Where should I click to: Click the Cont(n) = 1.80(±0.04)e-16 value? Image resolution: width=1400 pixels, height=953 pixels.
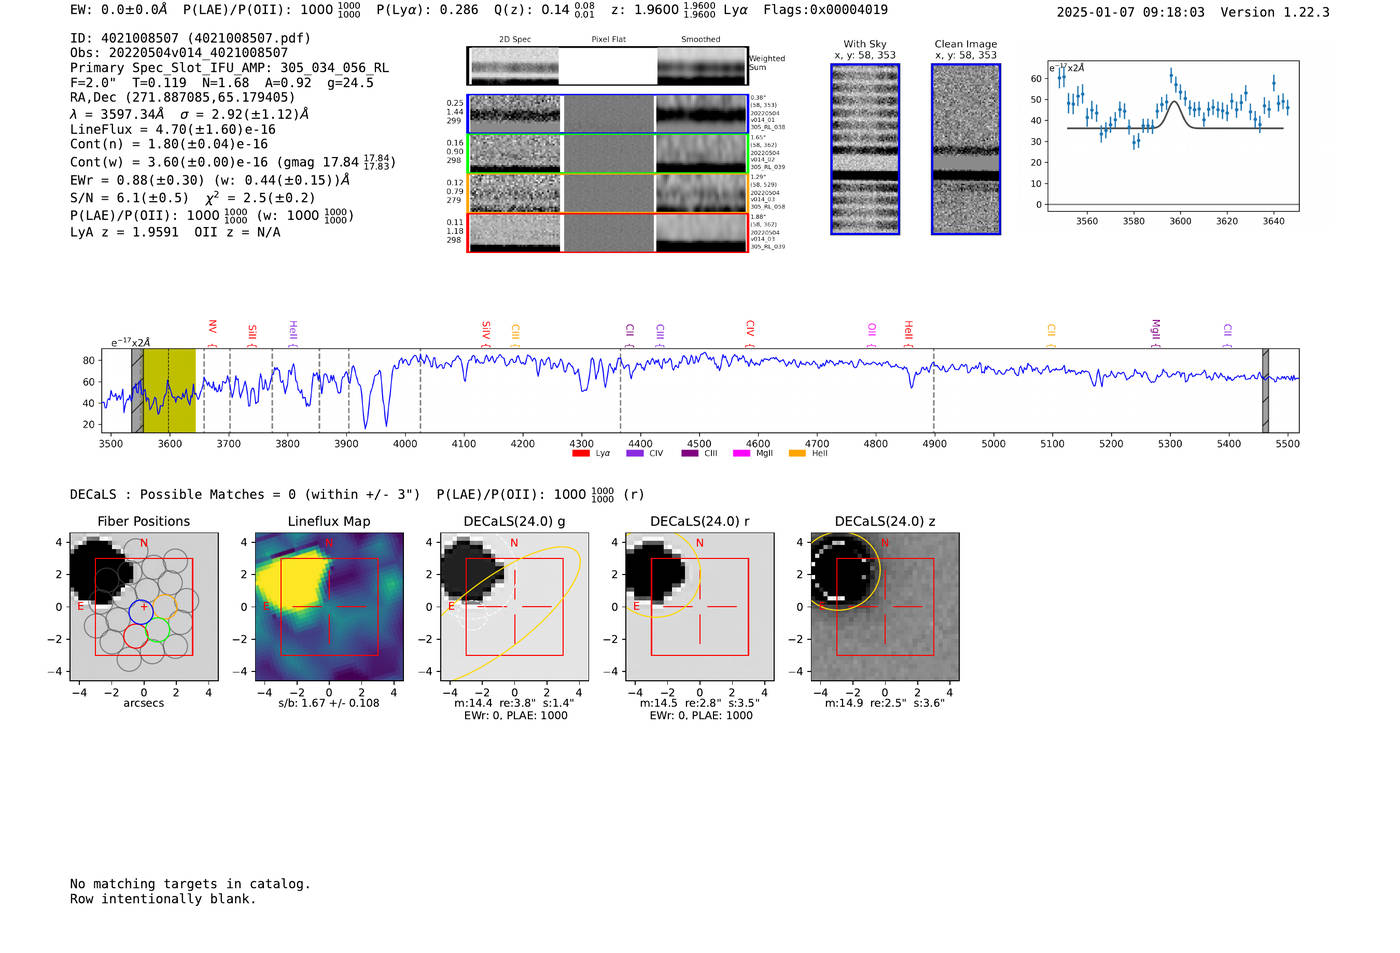coord(169,144)
